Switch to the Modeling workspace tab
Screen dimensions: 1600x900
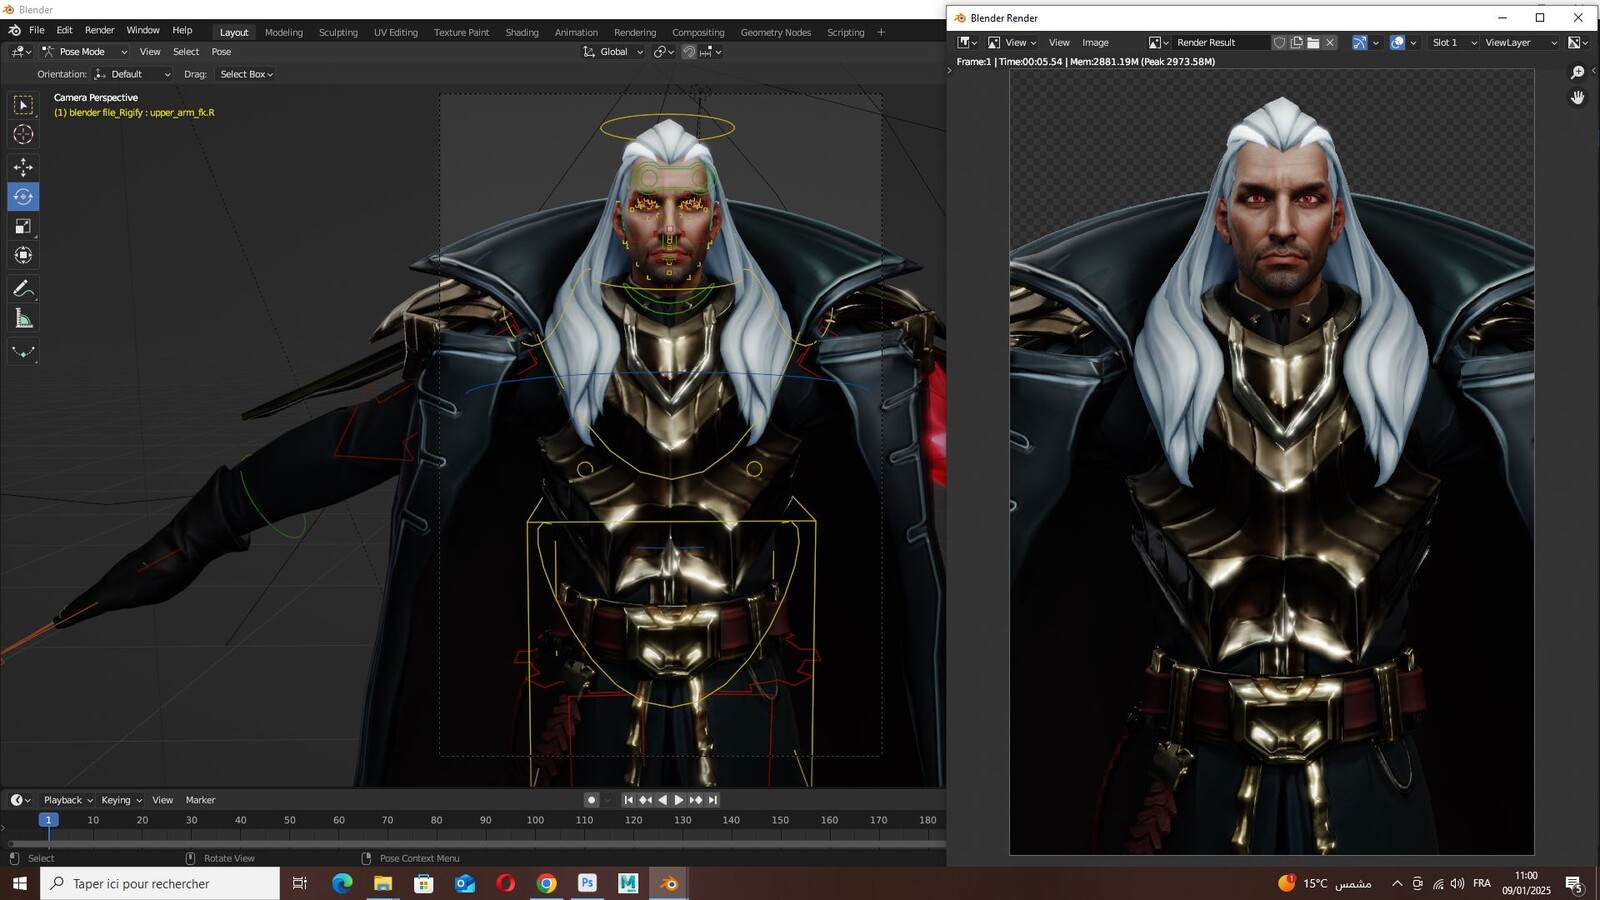[284, 32]
